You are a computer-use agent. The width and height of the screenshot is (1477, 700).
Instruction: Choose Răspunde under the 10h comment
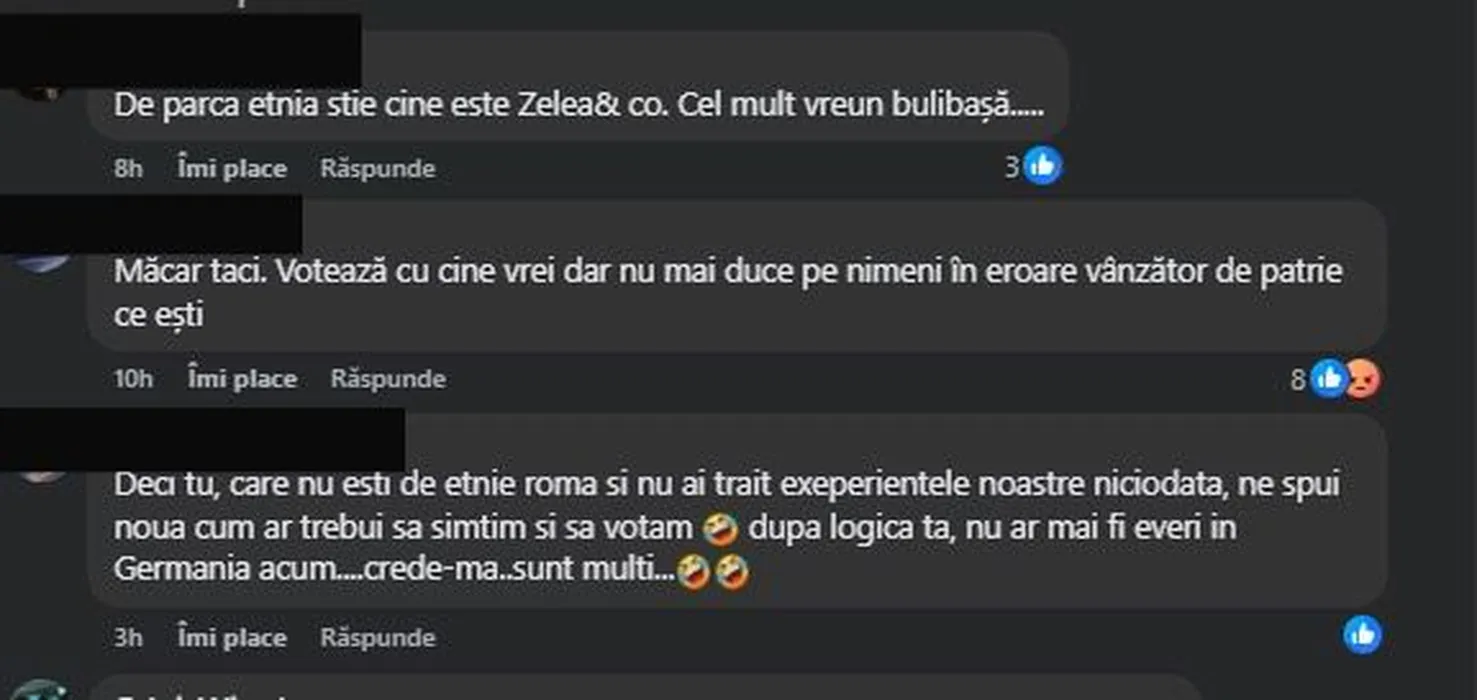[388, 379]
